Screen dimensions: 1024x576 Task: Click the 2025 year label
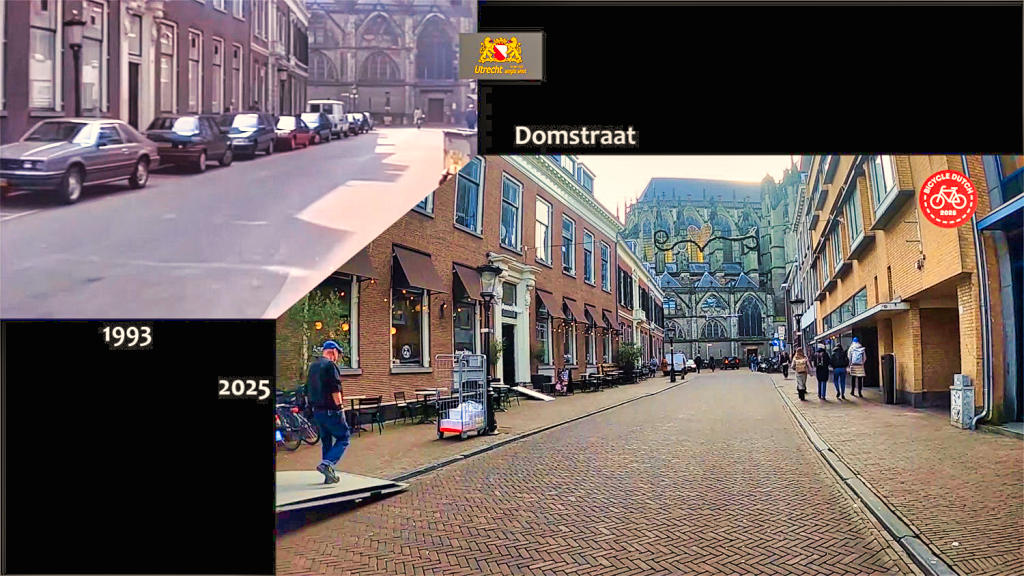tap(244, 389)
